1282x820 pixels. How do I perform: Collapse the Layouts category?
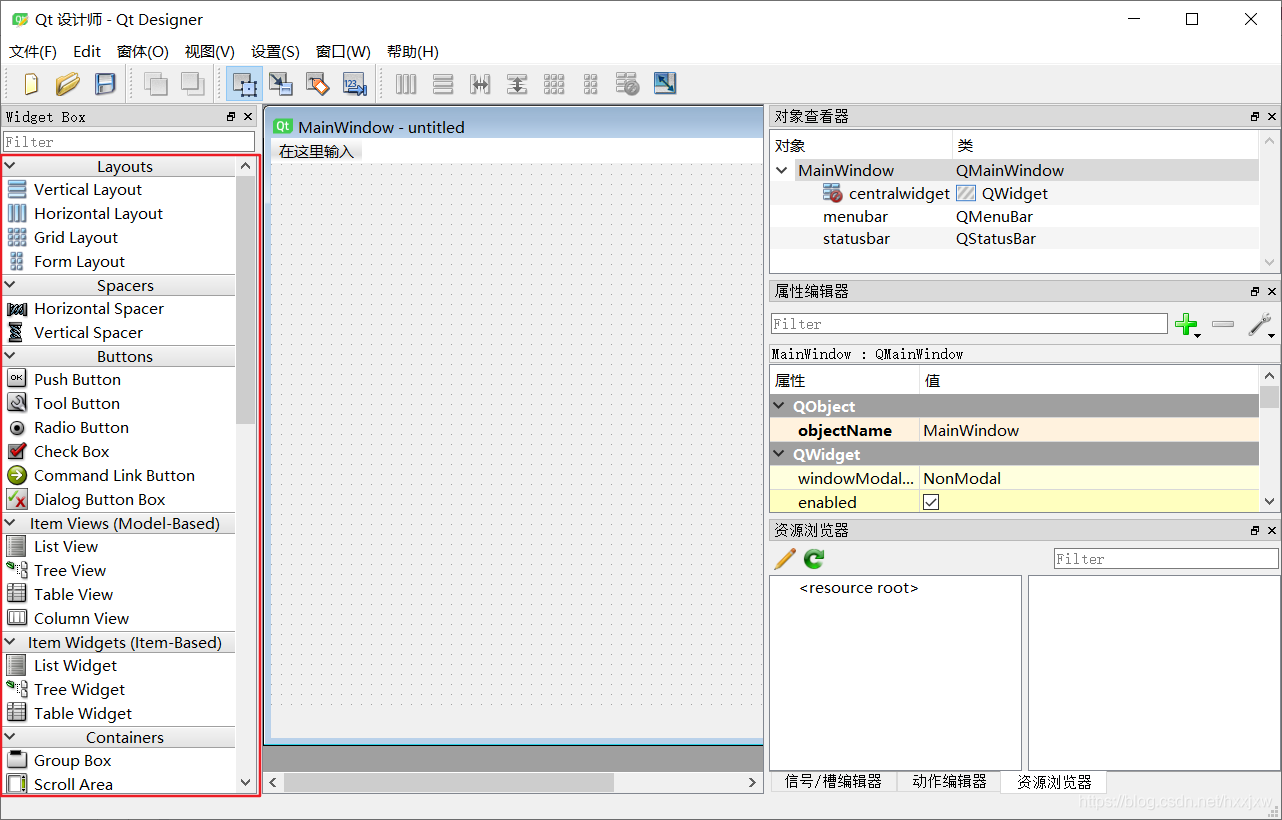[x=10, y=166]
